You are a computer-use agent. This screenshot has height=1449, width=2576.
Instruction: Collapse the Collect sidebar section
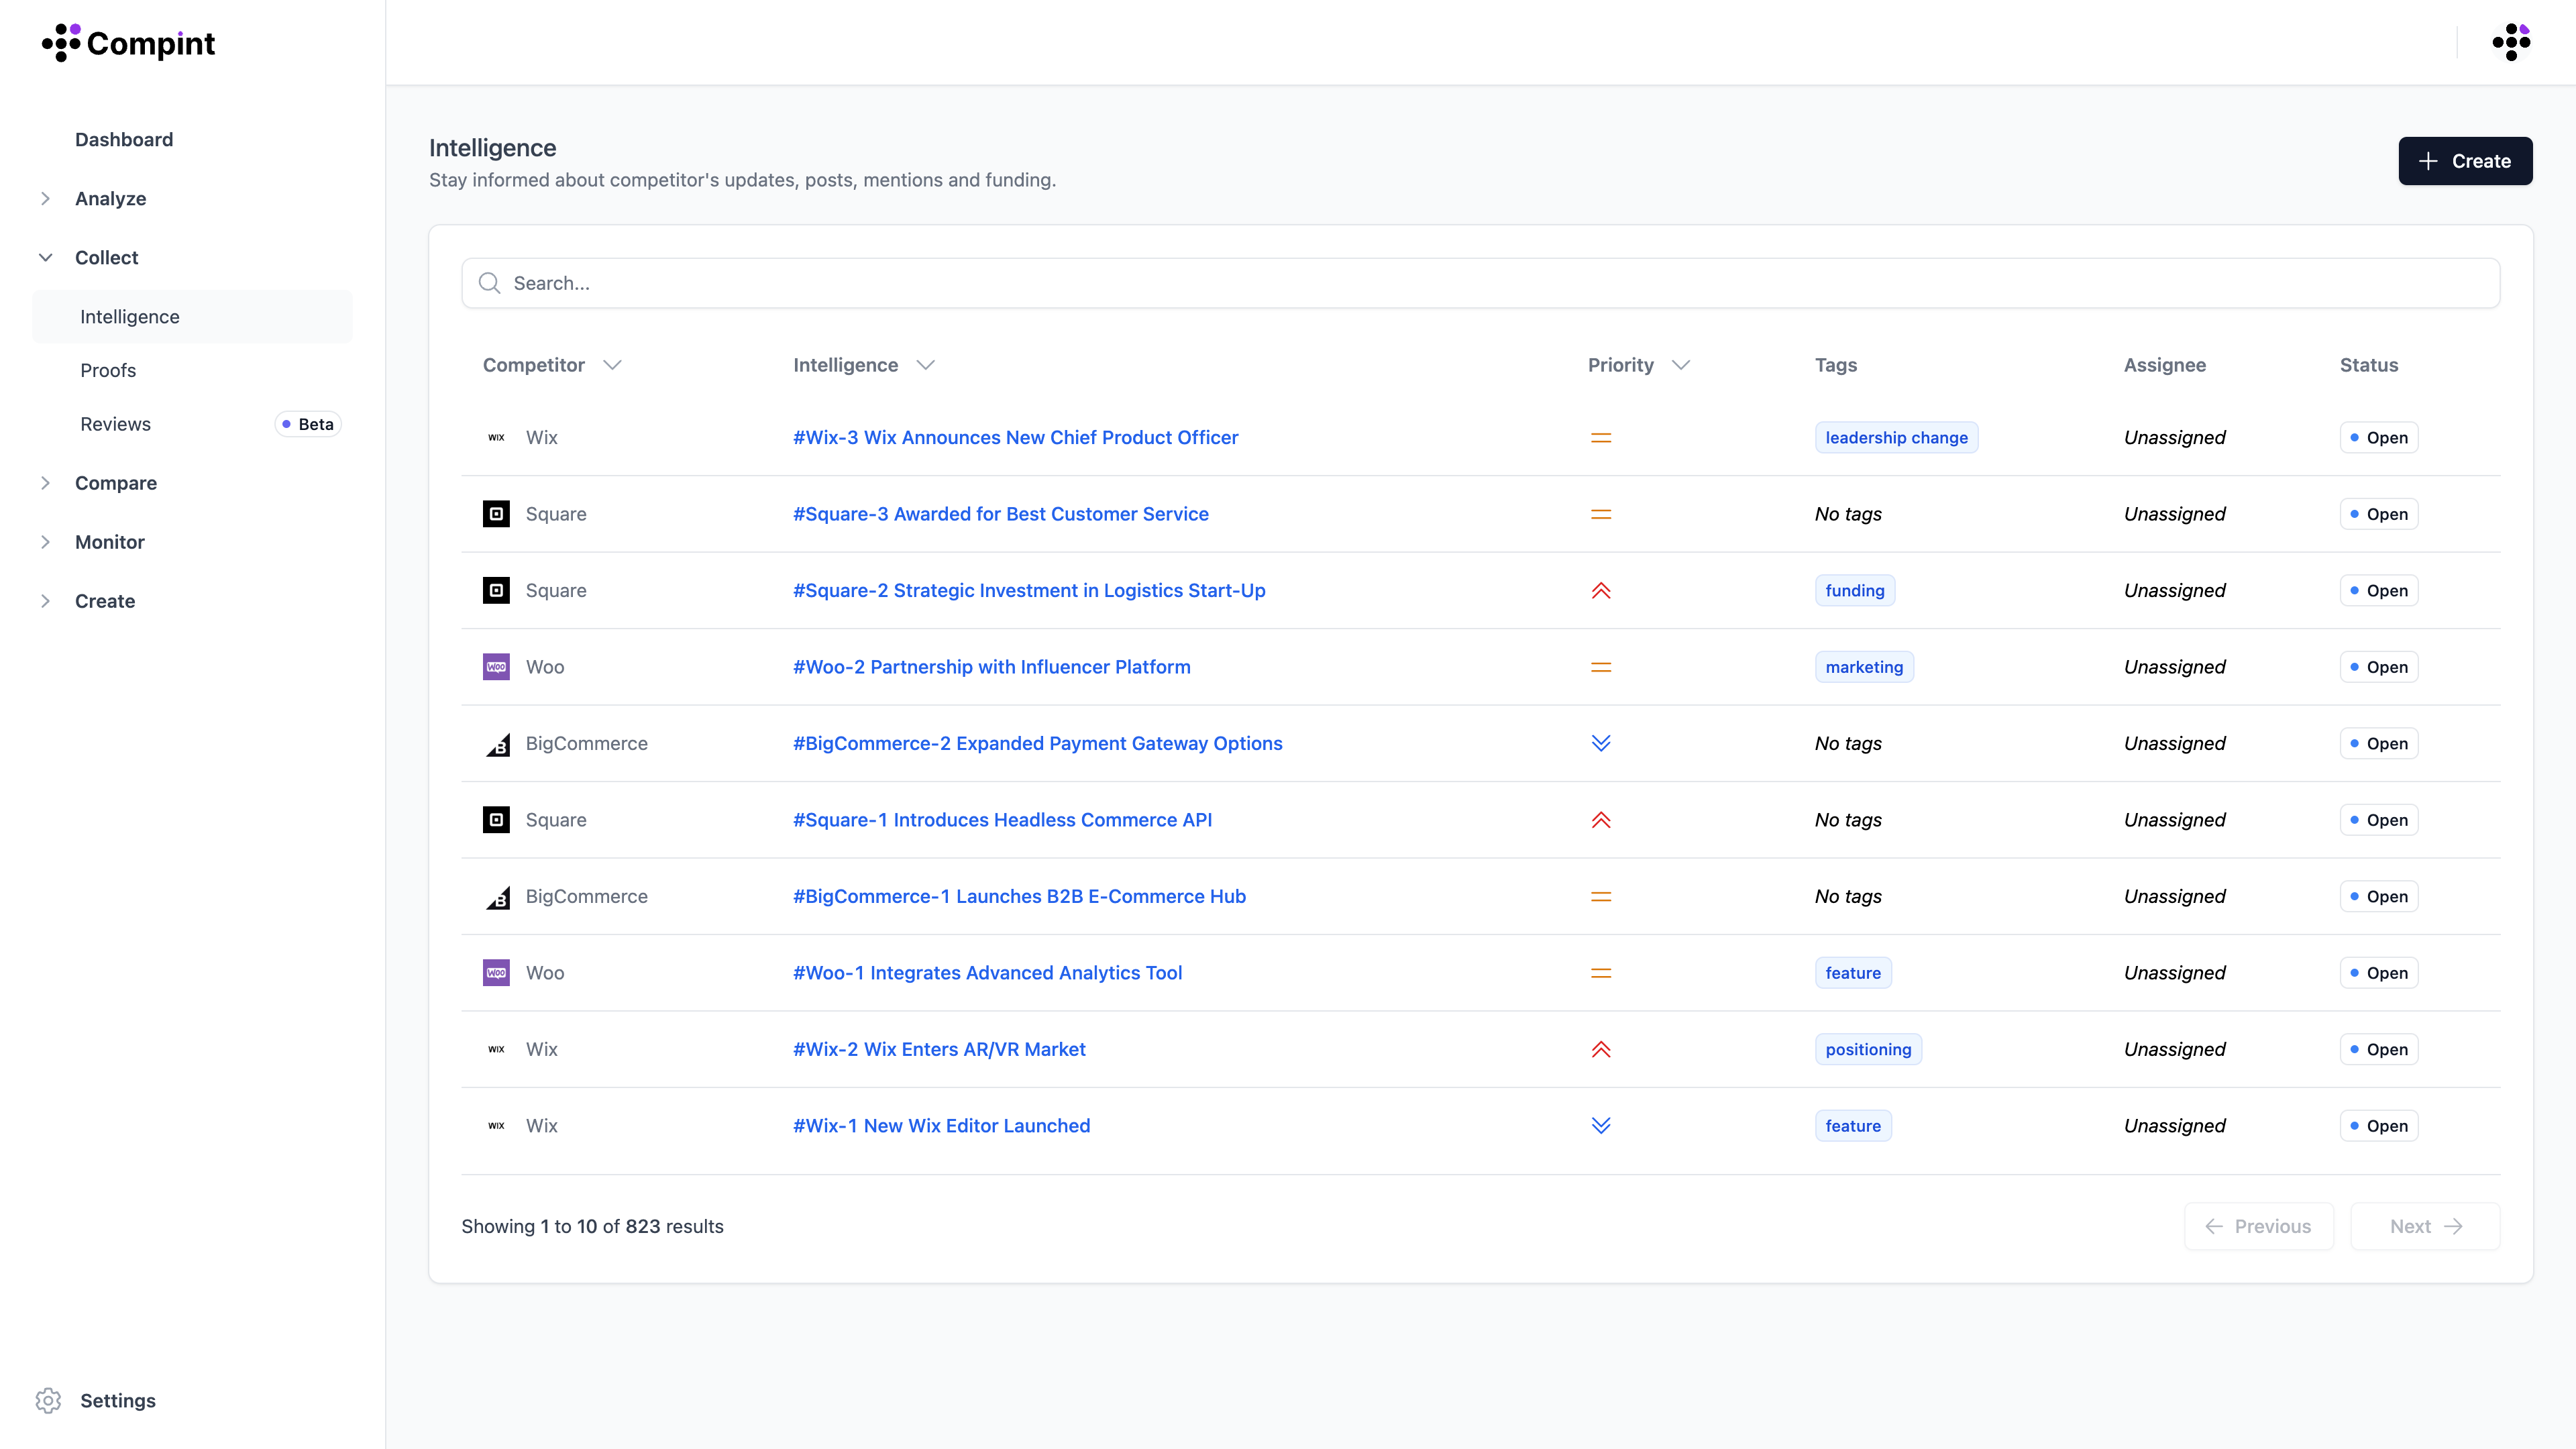pyautogui.click(x=45, y=257)
